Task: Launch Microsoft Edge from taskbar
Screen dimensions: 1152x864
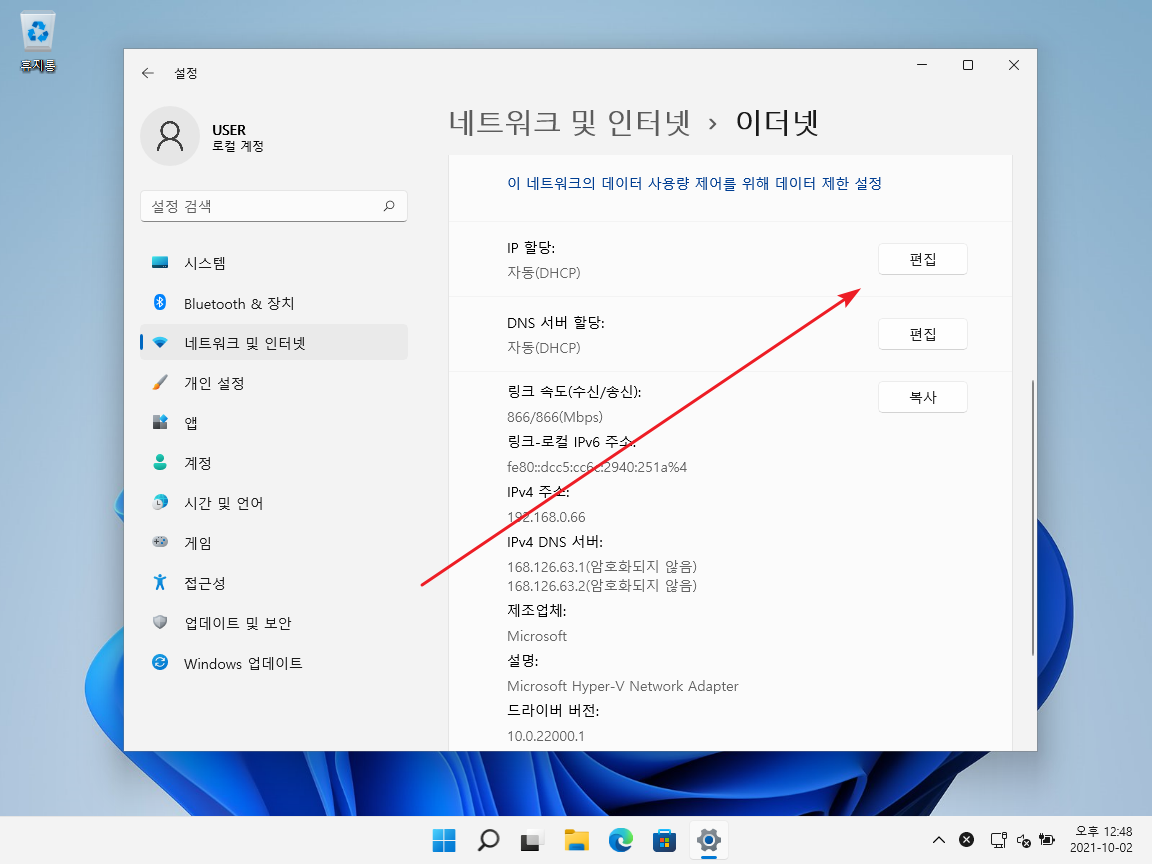Action: pos(621,841)
